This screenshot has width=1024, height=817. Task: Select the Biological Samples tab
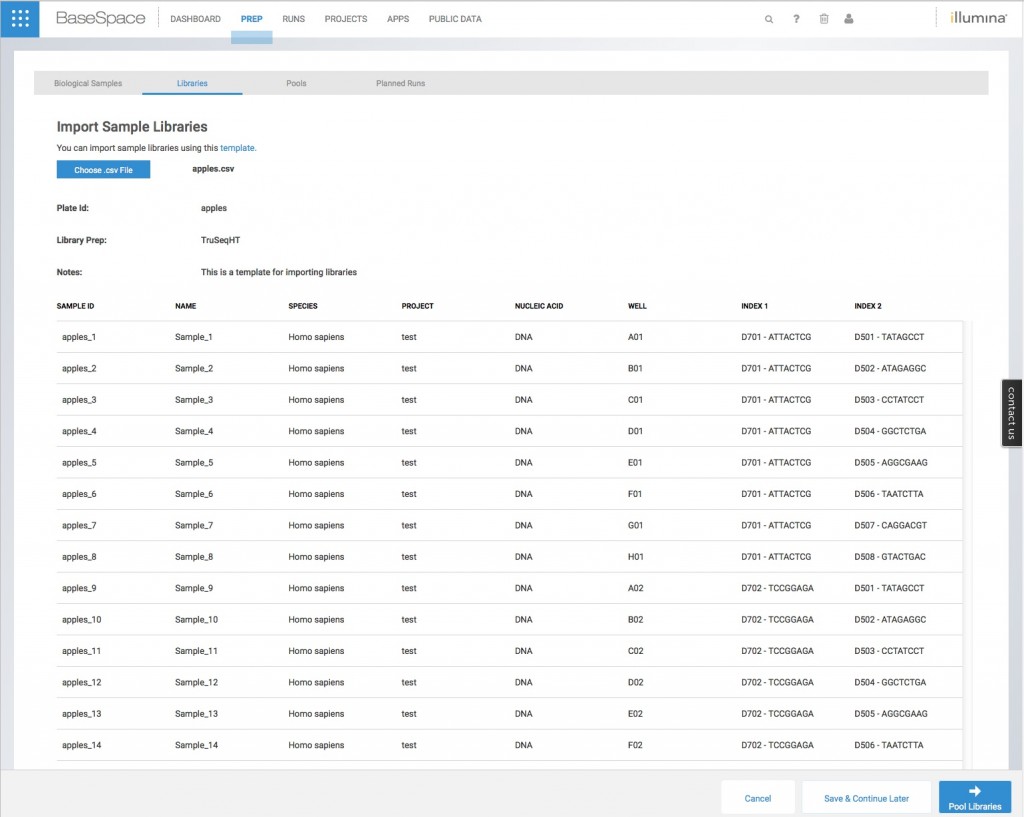[x=88, y=83]
